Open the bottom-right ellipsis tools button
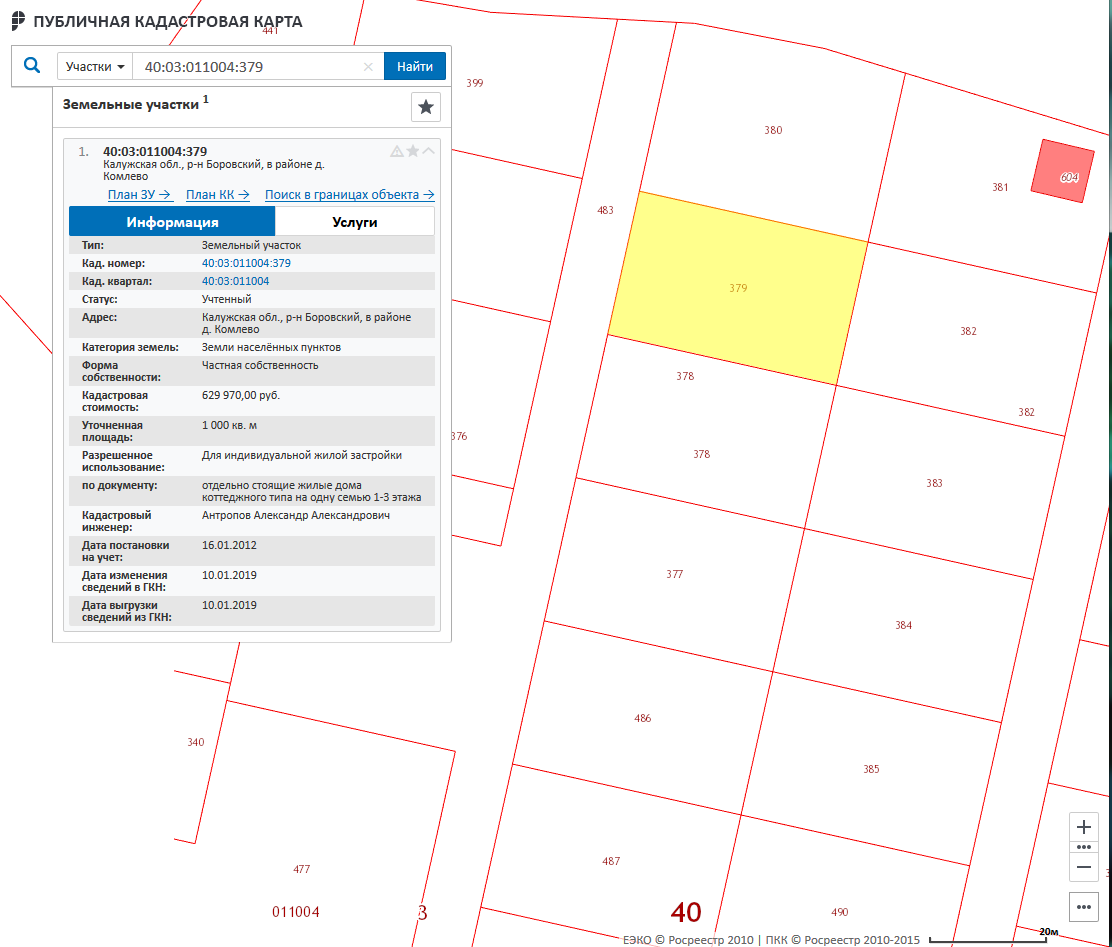The height and width of the screenshot is (947, 1112). (x=1084, y=907)
